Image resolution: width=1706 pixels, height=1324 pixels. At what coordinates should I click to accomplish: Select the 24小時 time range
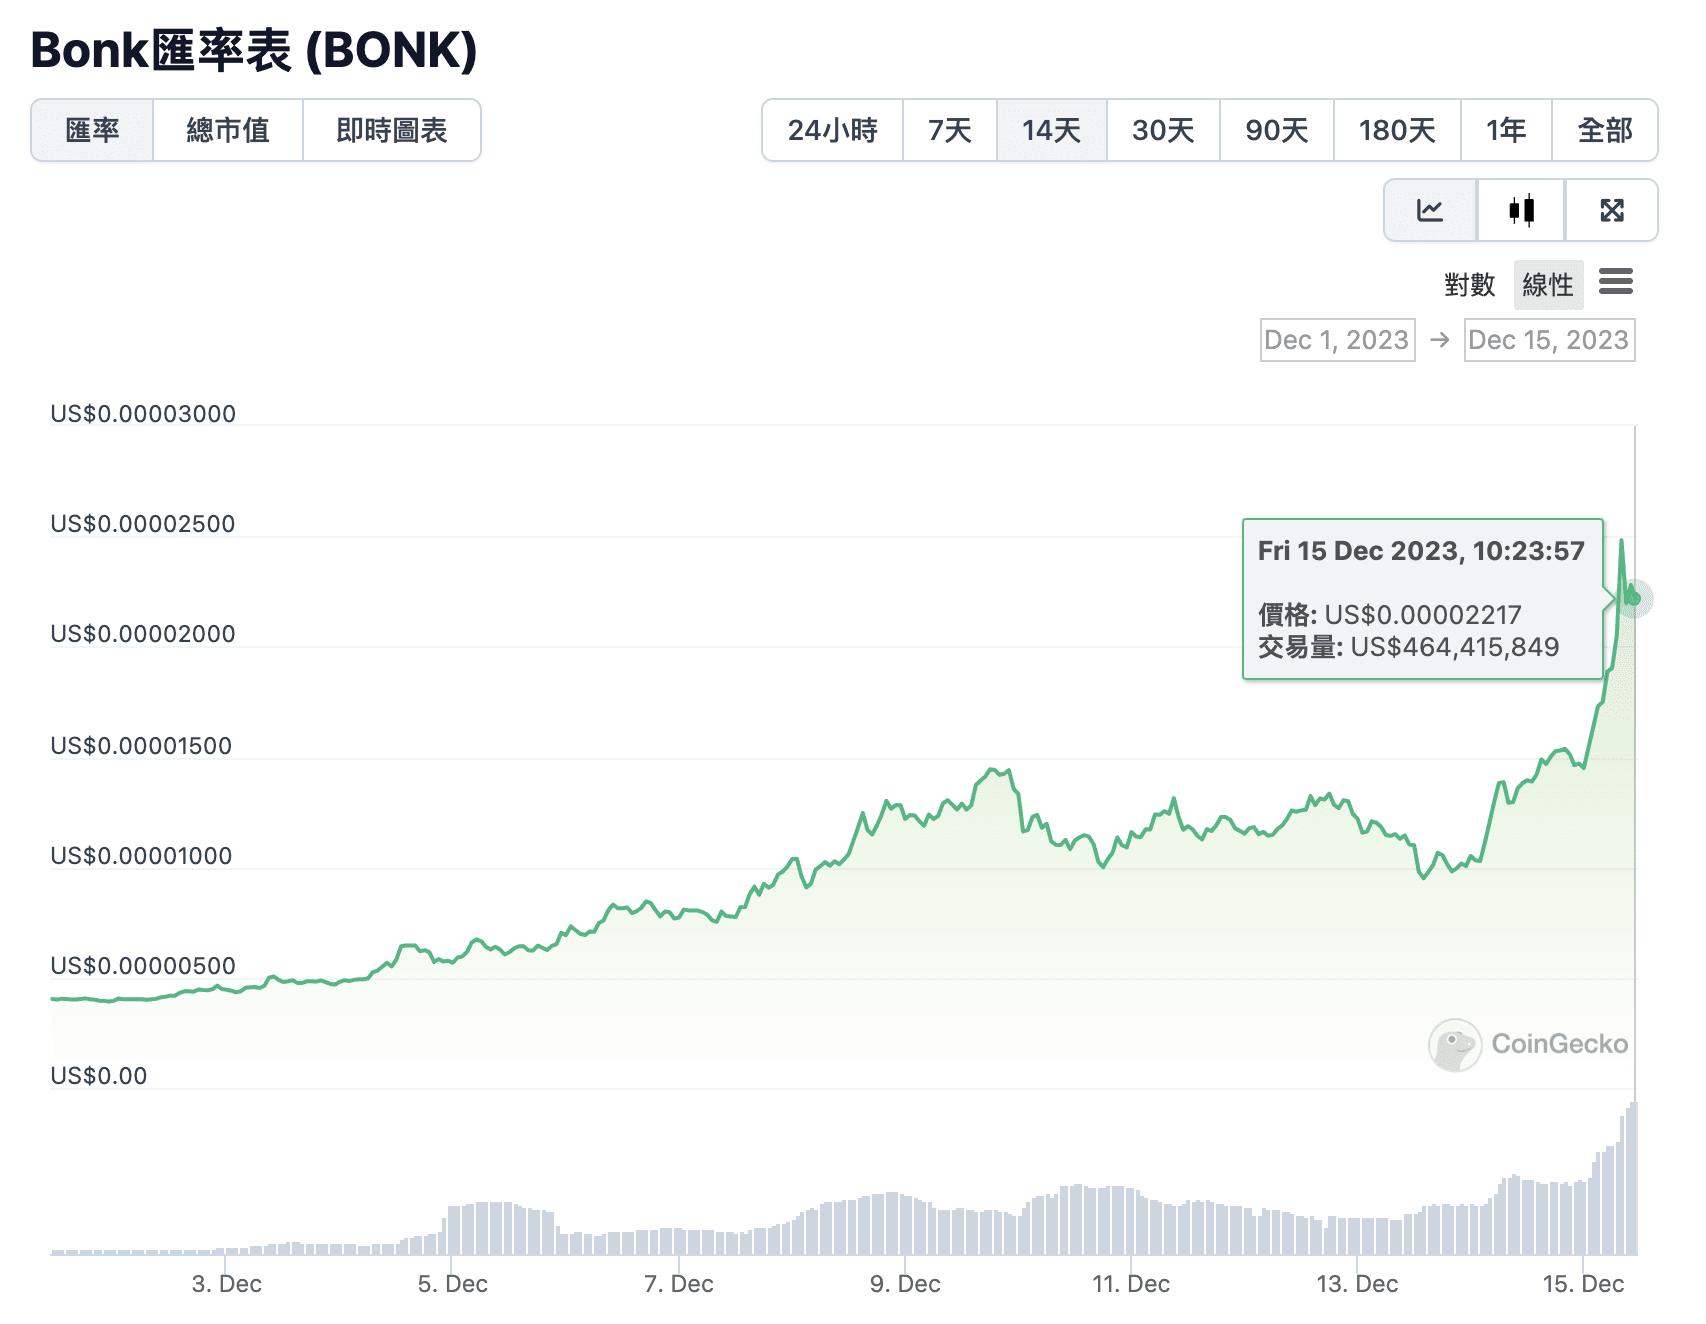833,130
